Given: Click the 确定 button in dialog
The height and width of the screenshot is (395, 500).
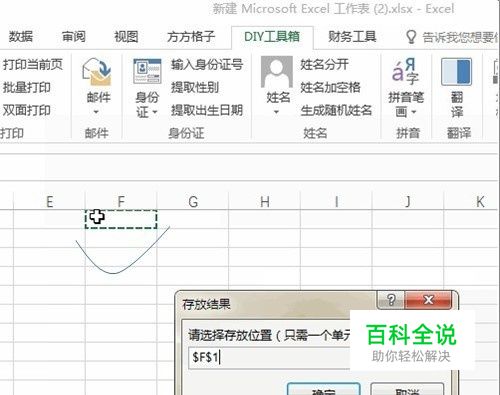Looking at the screenshot, I should (323, 389).
